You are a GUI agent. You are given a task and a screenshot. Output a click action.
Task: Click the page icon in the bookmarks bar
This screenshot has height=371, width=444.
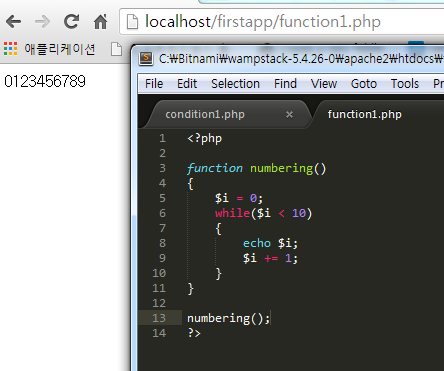(116, 49)
